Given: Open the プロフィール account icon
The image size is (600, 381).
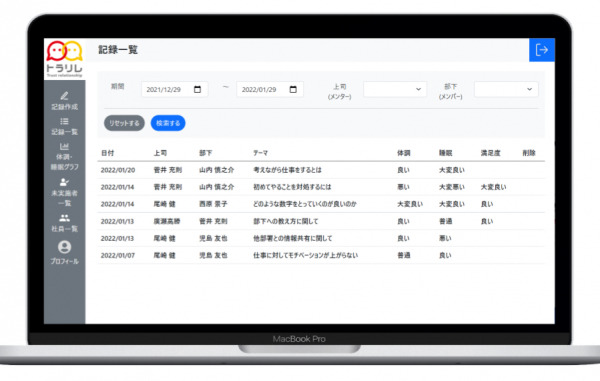Looking at the screenshot, I should [64, 247].
